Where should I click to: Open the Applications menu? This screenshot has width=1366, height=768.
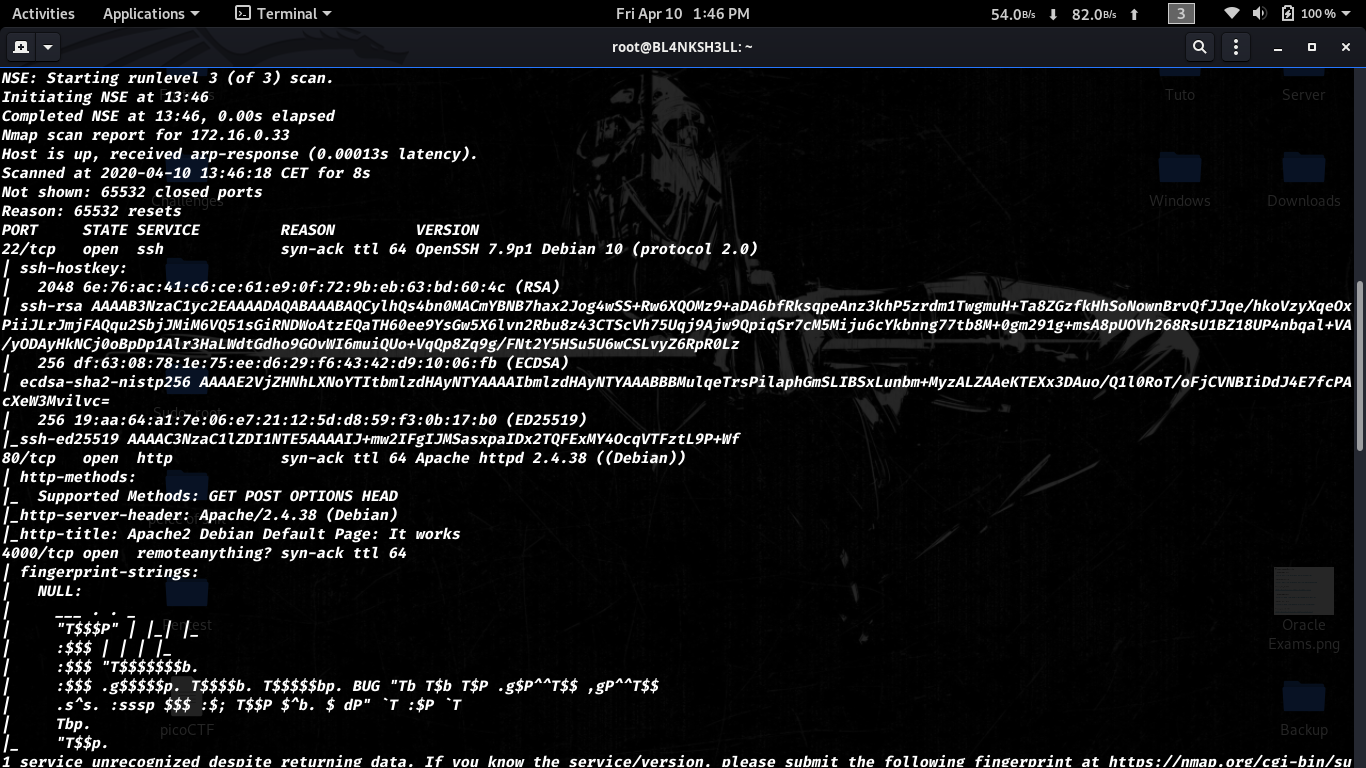[x=151, y=14]
